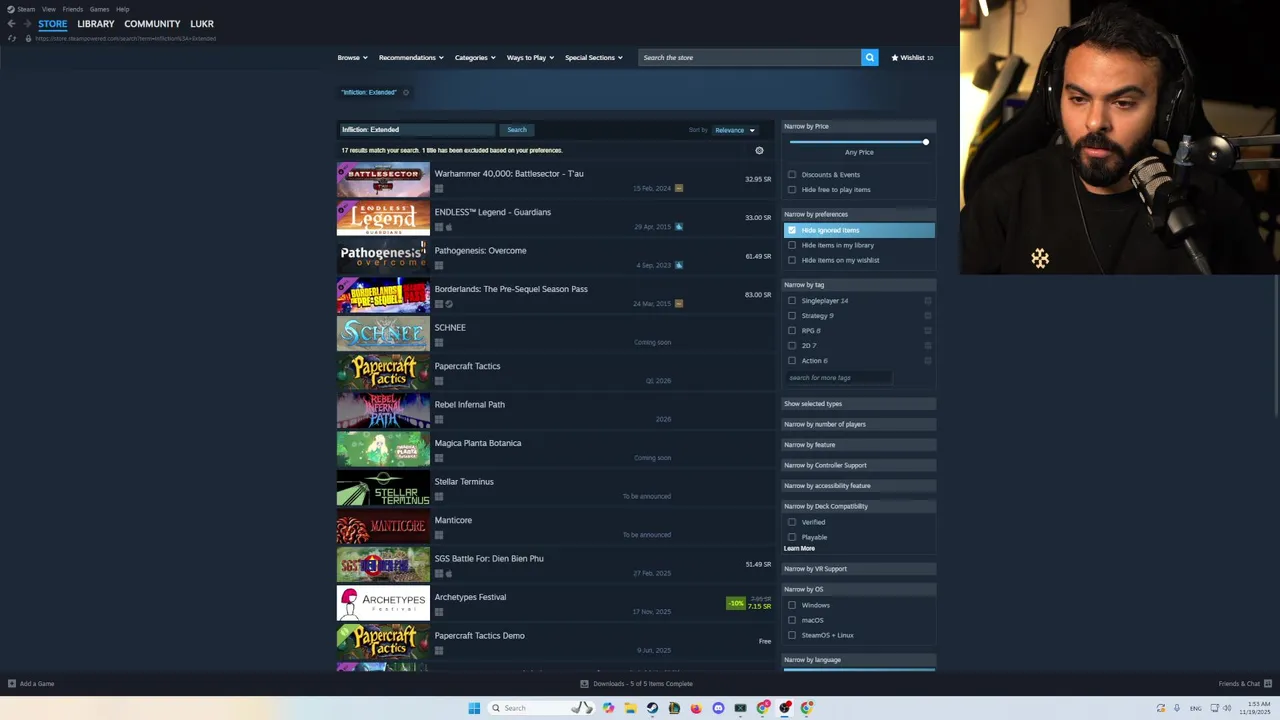Enable Discounts & Events checkbox
Screen dimensions: 1280x720
792,175
